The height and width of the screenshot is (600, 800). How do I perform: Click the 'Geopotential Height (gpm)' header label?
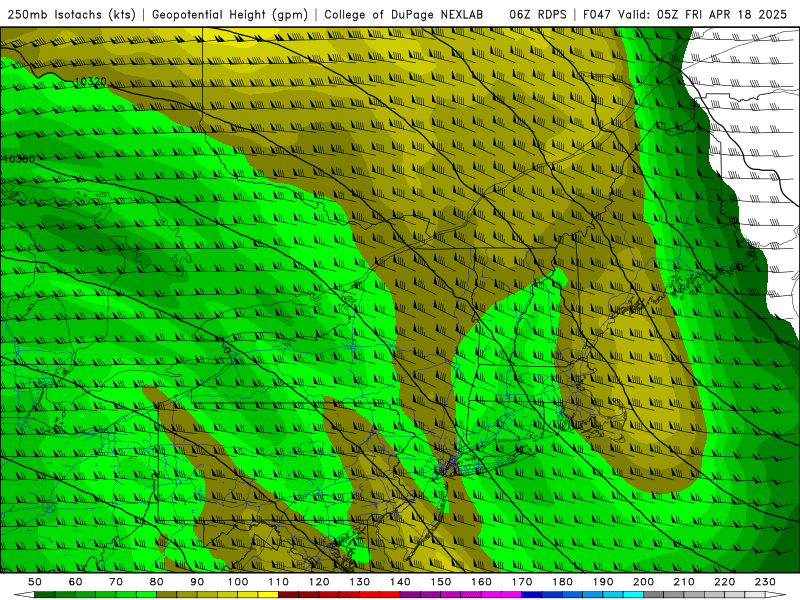[x=230, y=15]
